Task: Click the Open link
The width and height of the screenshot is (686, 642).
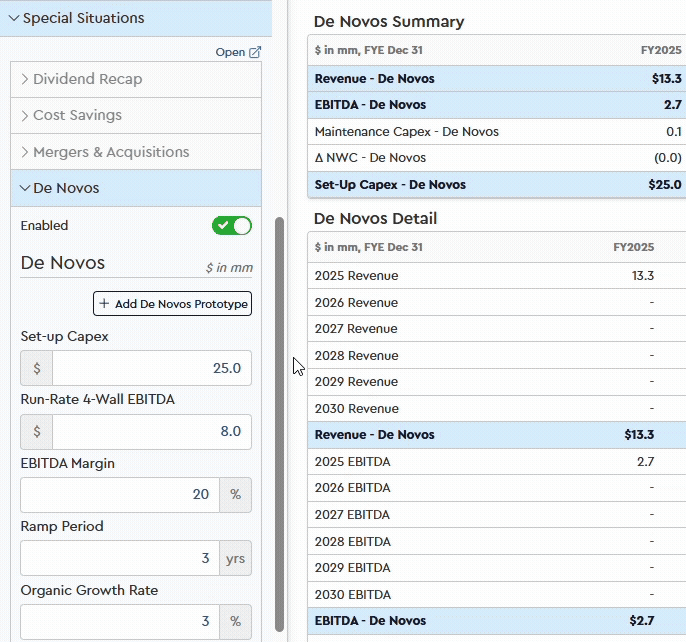Action: (230, 52)
